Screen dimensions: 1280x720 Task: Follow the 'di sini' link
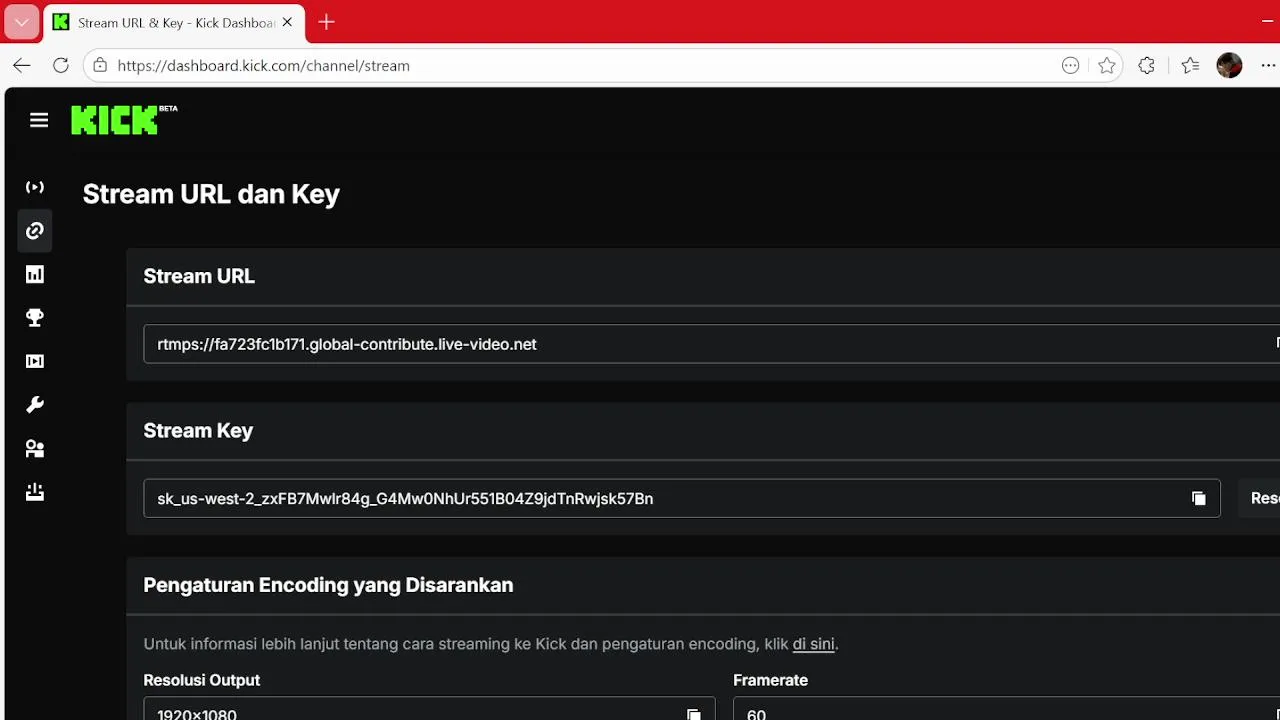click(x=813, y=644)
